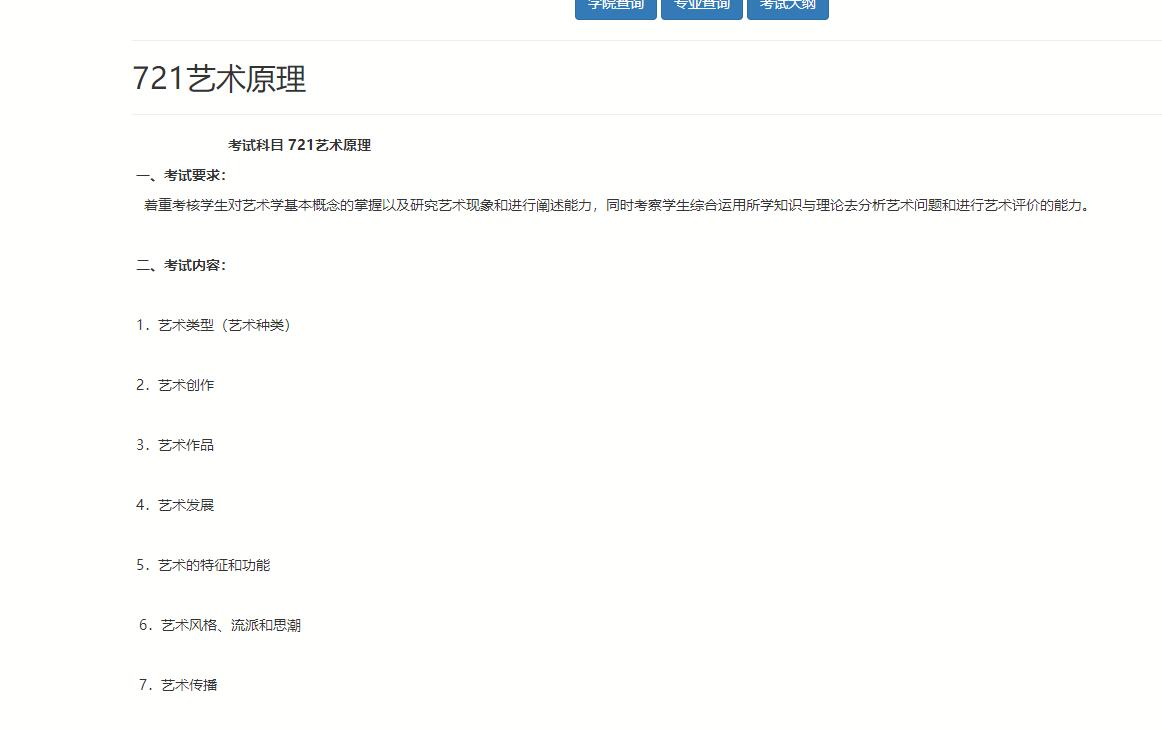Viewport: 1162px width, 730px height.
Task: Select the 考试大纲 button
Action: pos(787,6)
